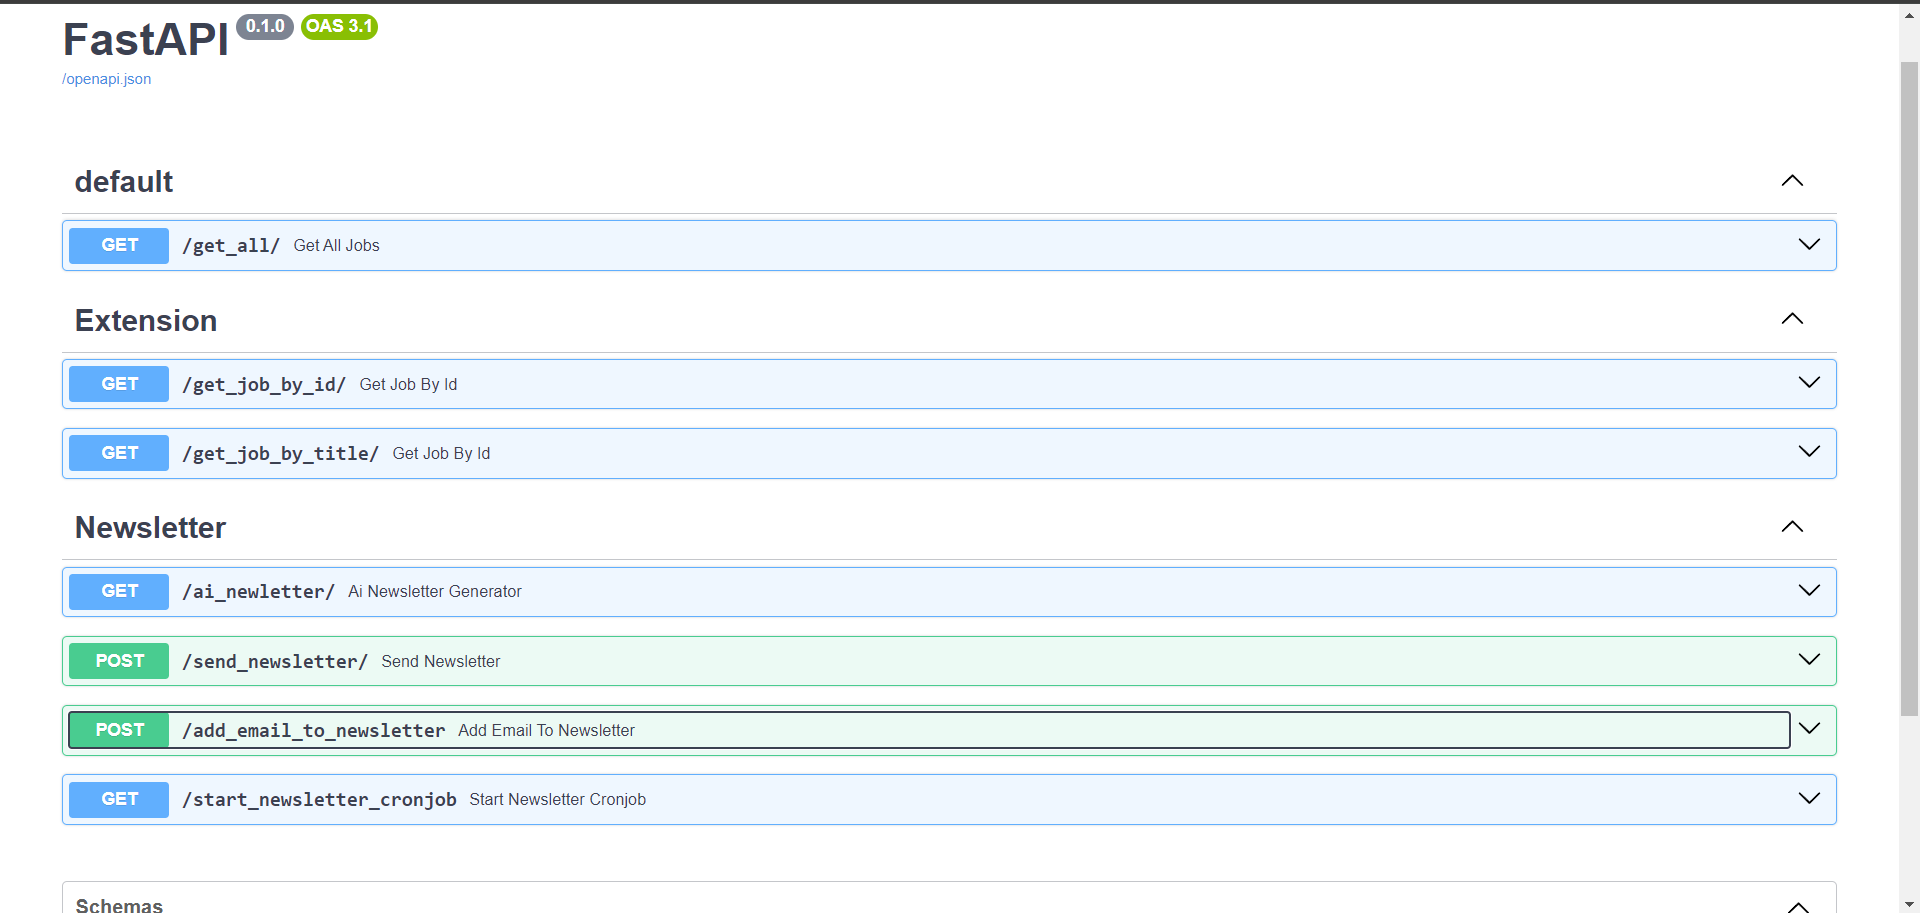Click the GET badge for /get_job_by_title/
1920x913 pixels.
tap(119, 453)
